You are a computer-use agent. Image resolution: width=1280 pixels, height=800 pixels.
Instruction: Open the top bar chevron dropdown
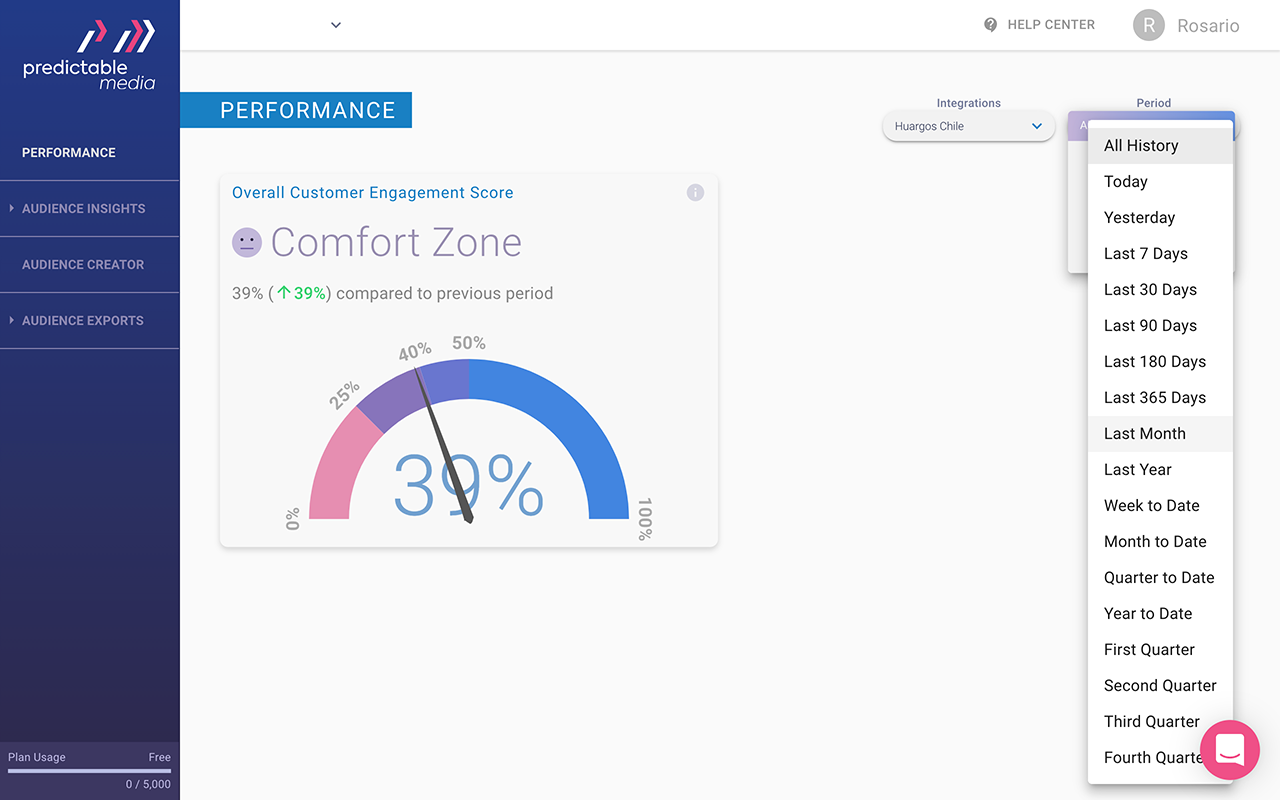tap(336, 25)
